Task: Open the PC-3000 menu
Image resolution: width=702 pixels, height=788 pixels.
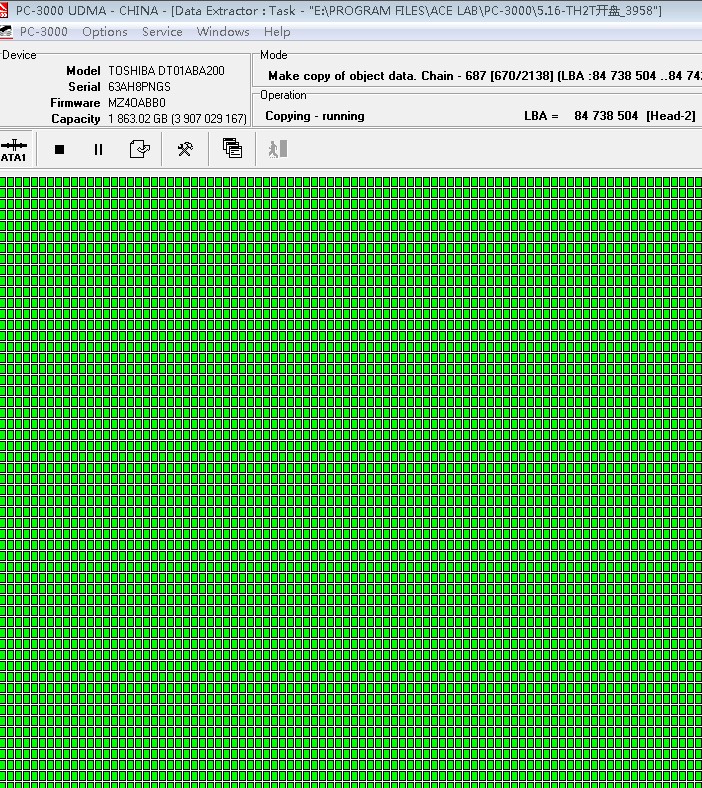Action: tap(44, 32)
